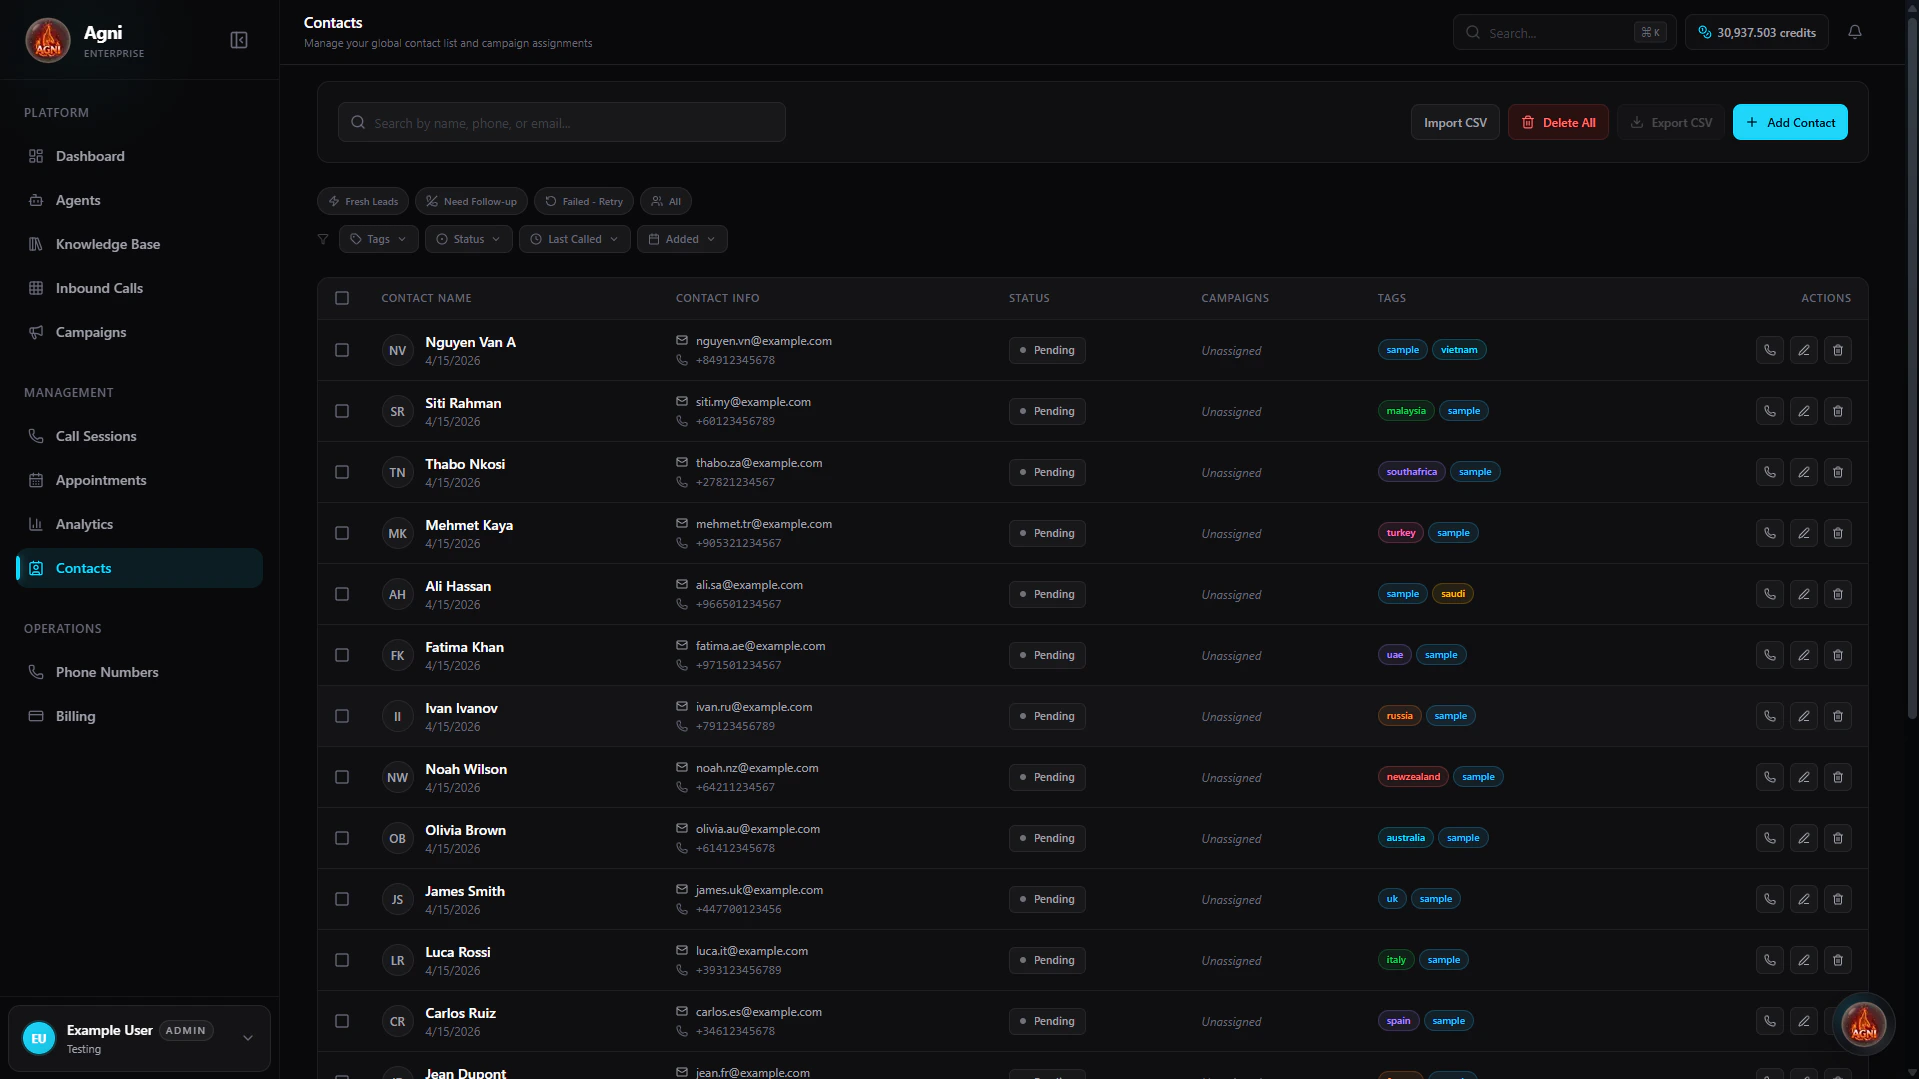Show All contacts quick filter

666,201
